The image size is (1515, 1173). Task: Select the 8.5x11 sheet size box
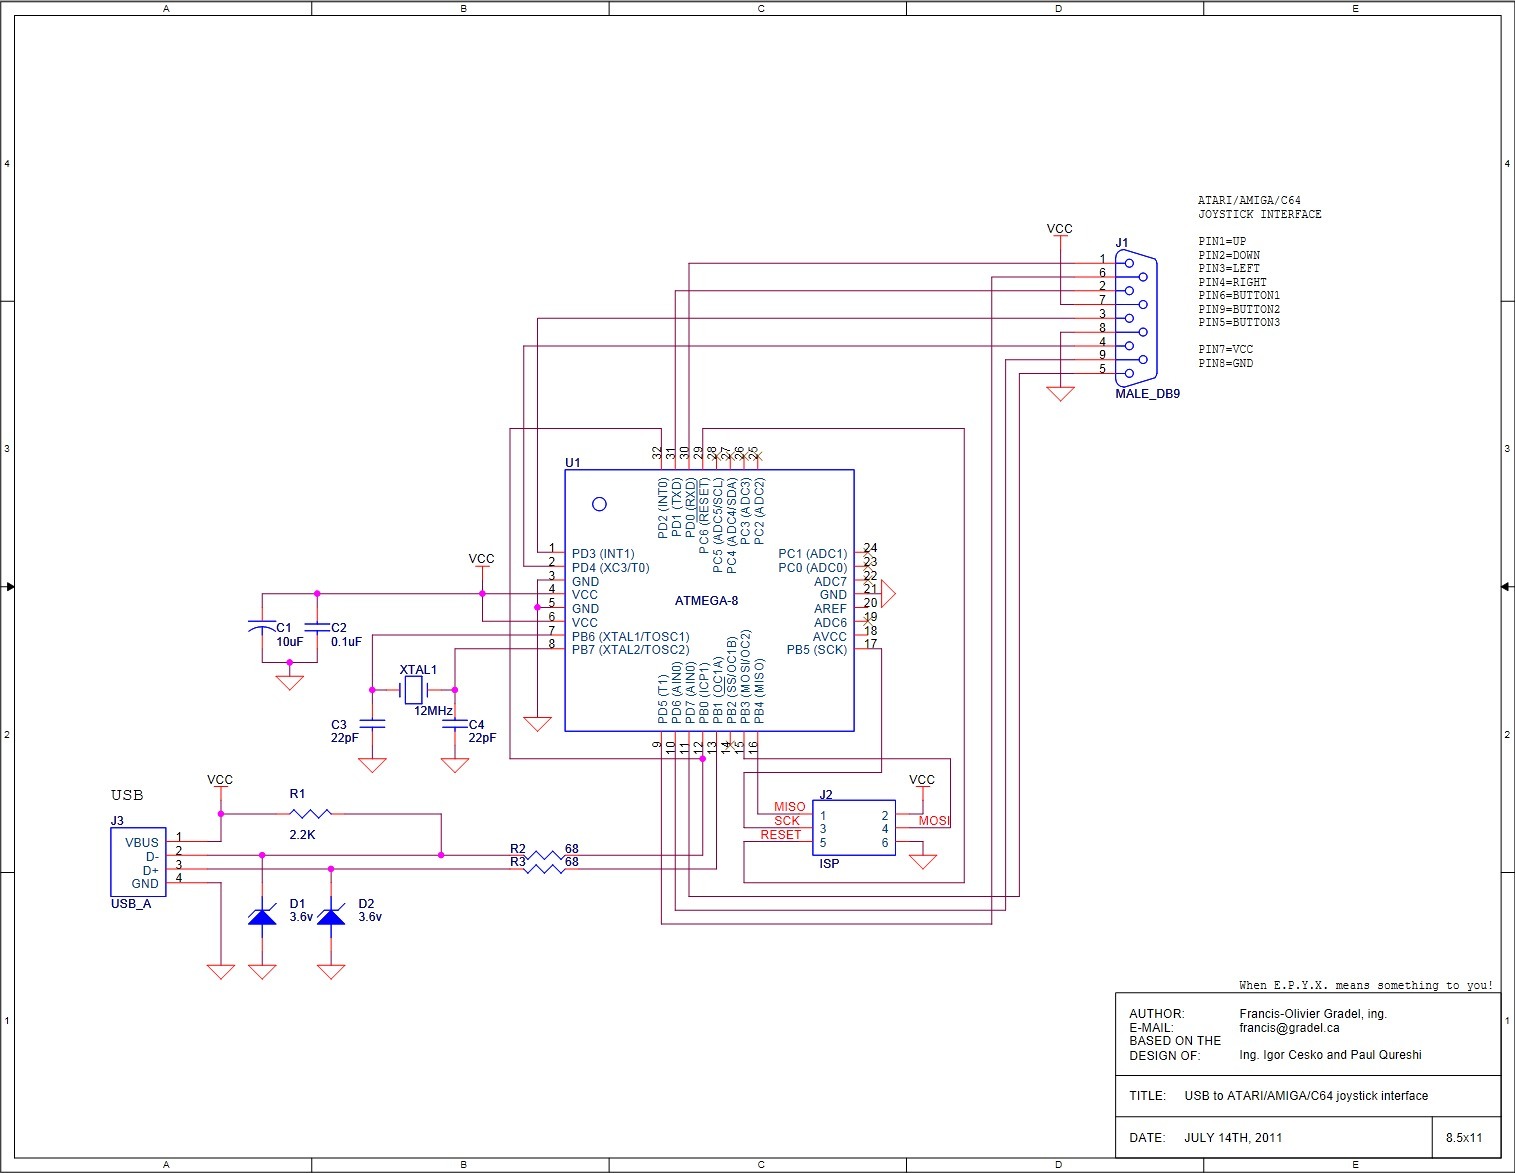point(1465,1138)
